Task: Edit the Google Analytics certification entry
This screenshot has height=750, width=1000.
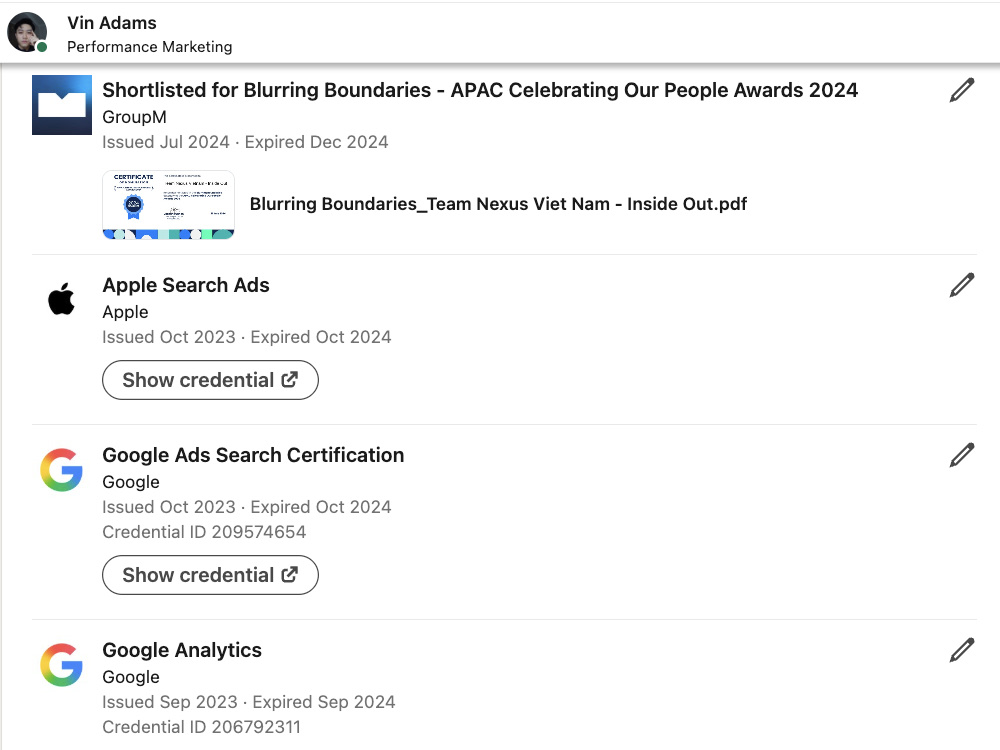Action: [x=962, y=650]
